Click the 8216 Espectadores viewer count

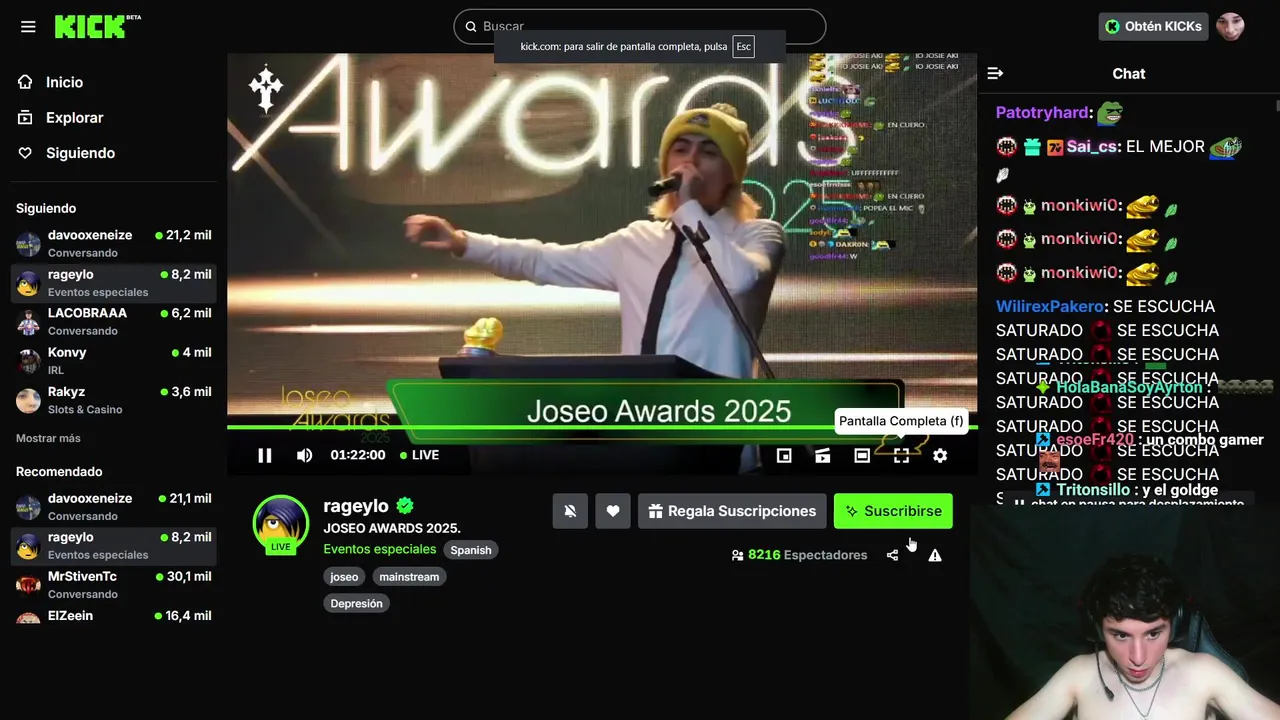click(x=799, y=555)
